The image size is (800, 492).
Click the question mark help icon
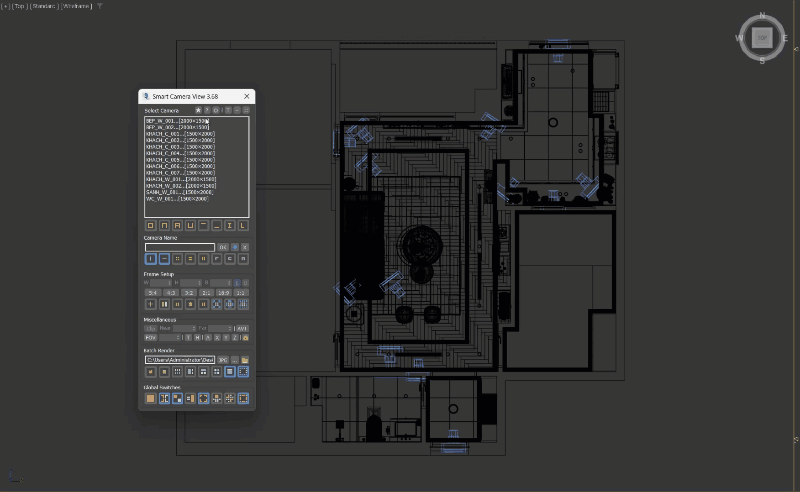pos(207,110)
